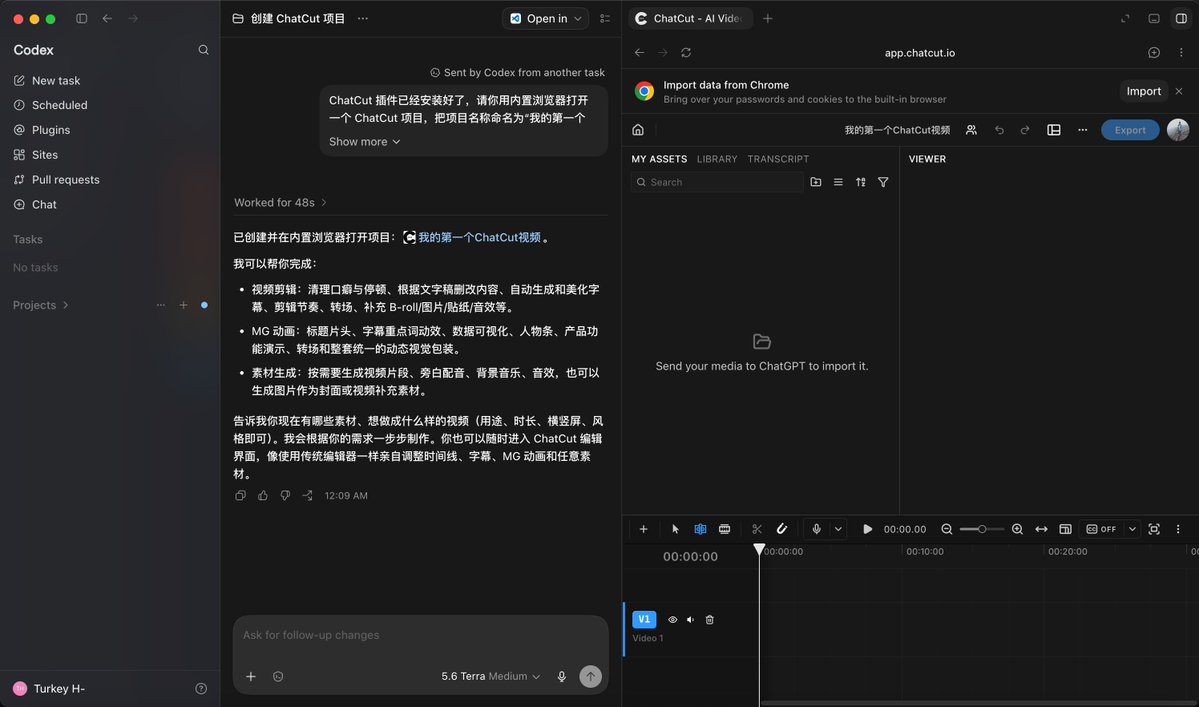Image resolution: width=1199 pixels, height=707 pixels.
Task: Click the filter assets funnel icon
Action: tap(883, 182)
